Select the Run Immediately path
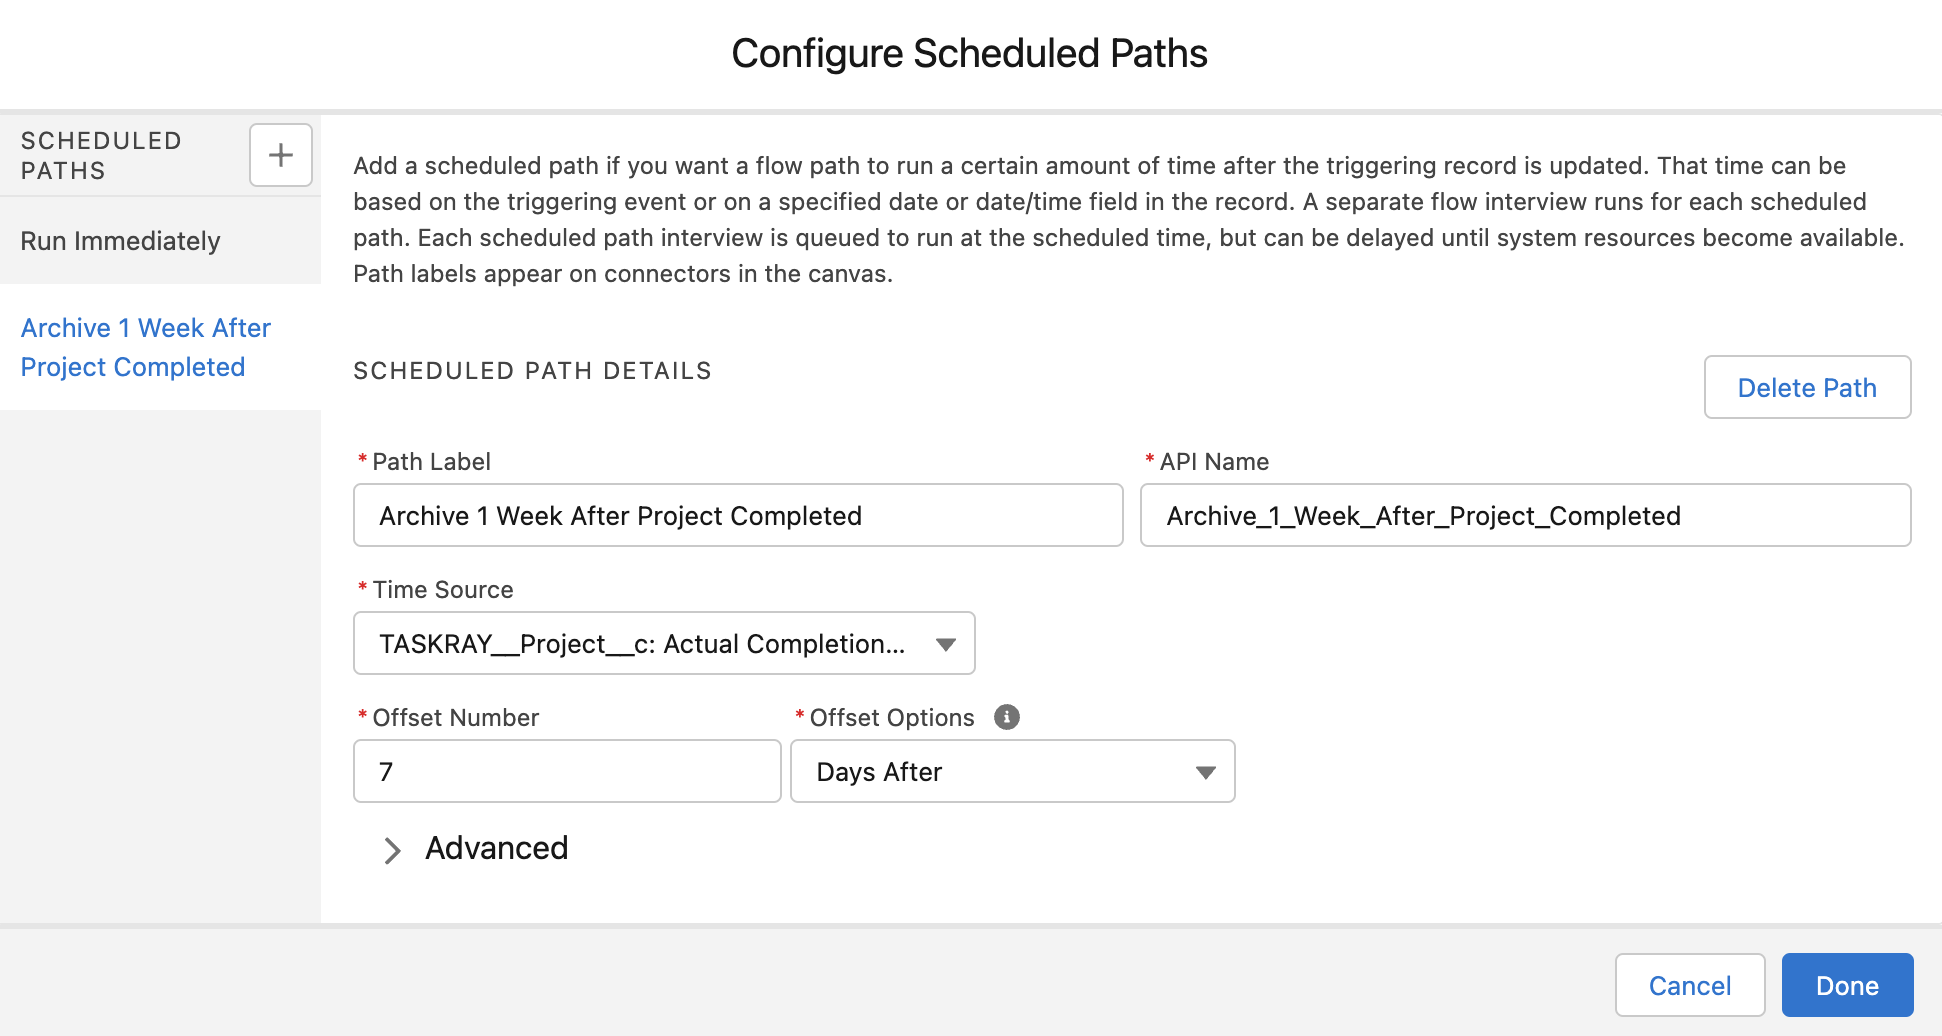Screen dimensions: 1942x1036 (120, 240)
